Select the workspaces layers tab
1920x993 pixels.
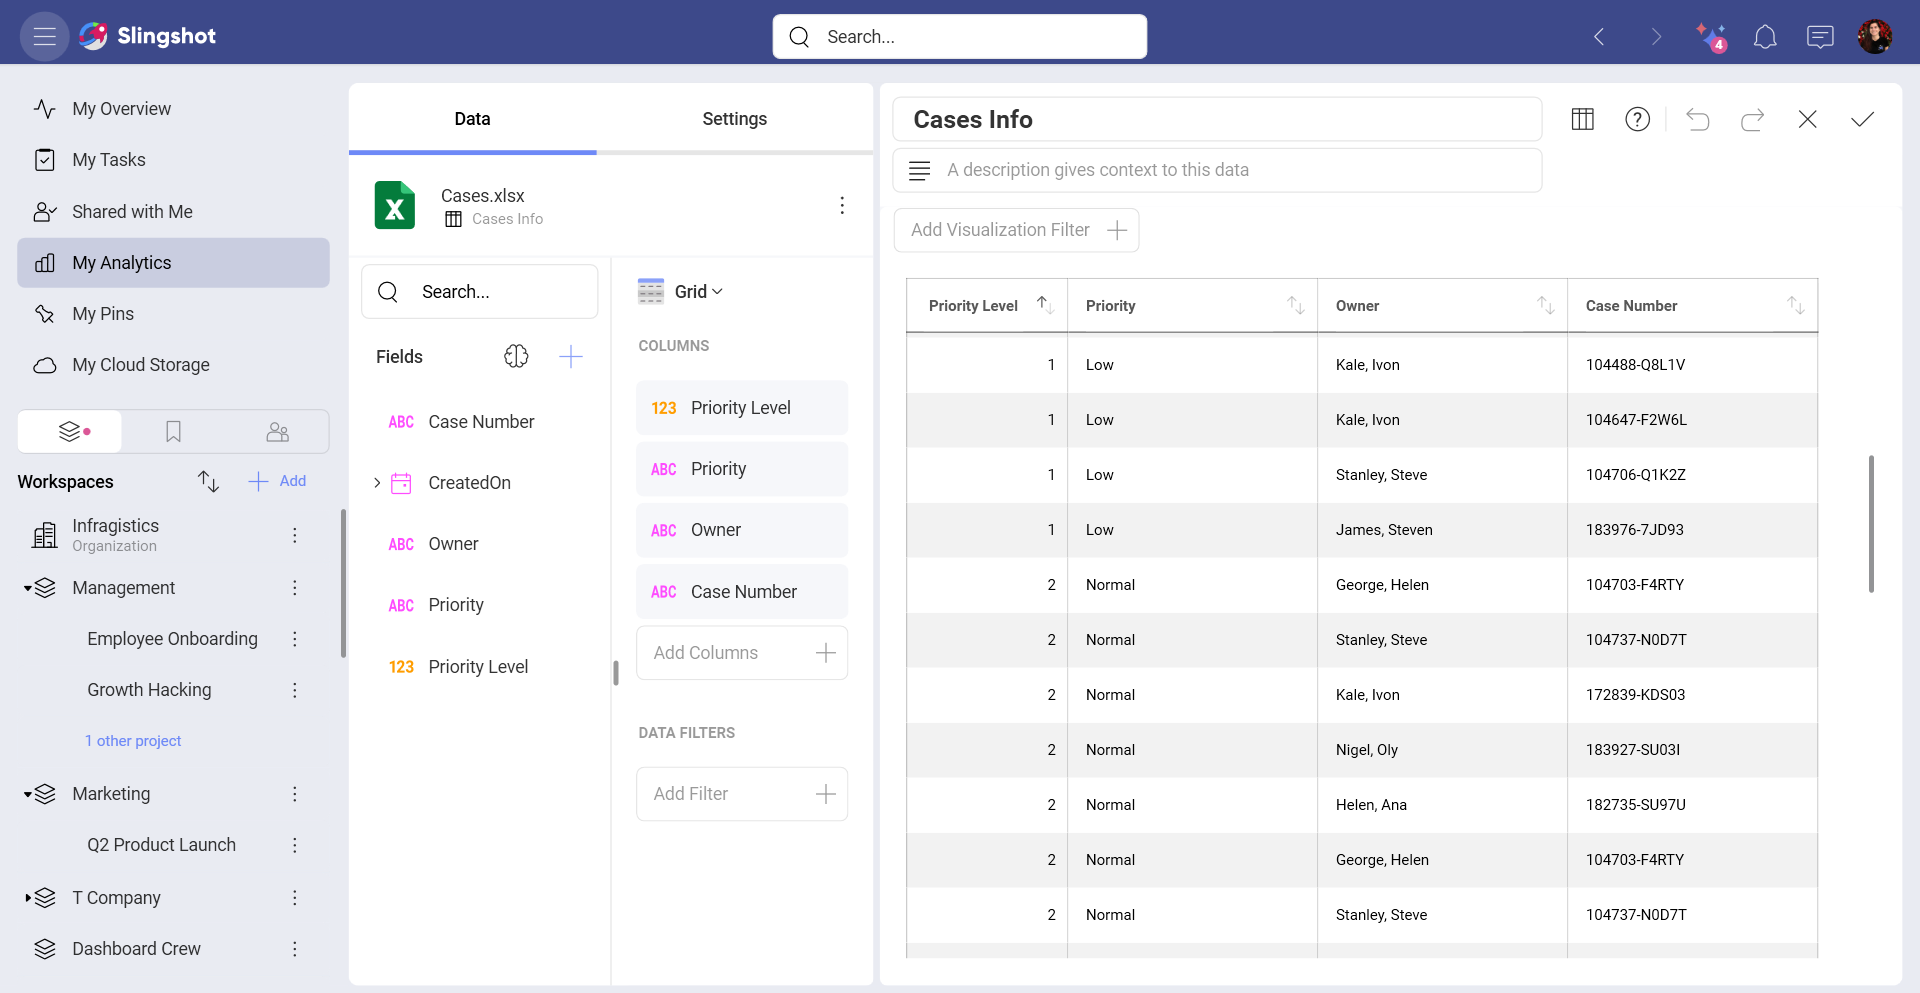tap(70, 431)
